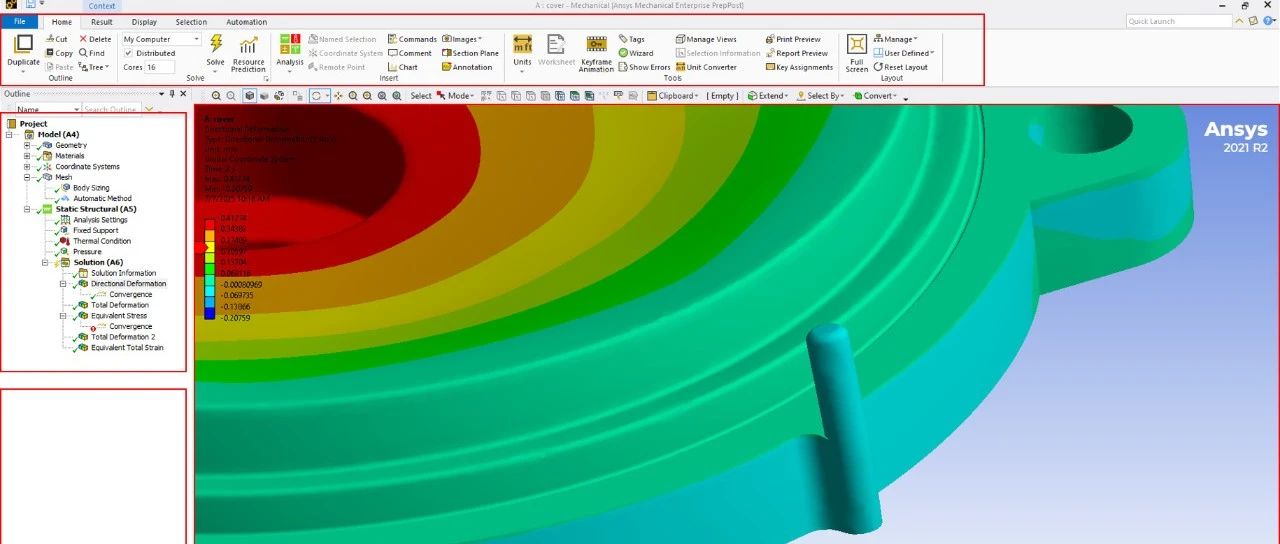
Task: Open the Tree dropdown in Outline group
Action: [92, 67]
